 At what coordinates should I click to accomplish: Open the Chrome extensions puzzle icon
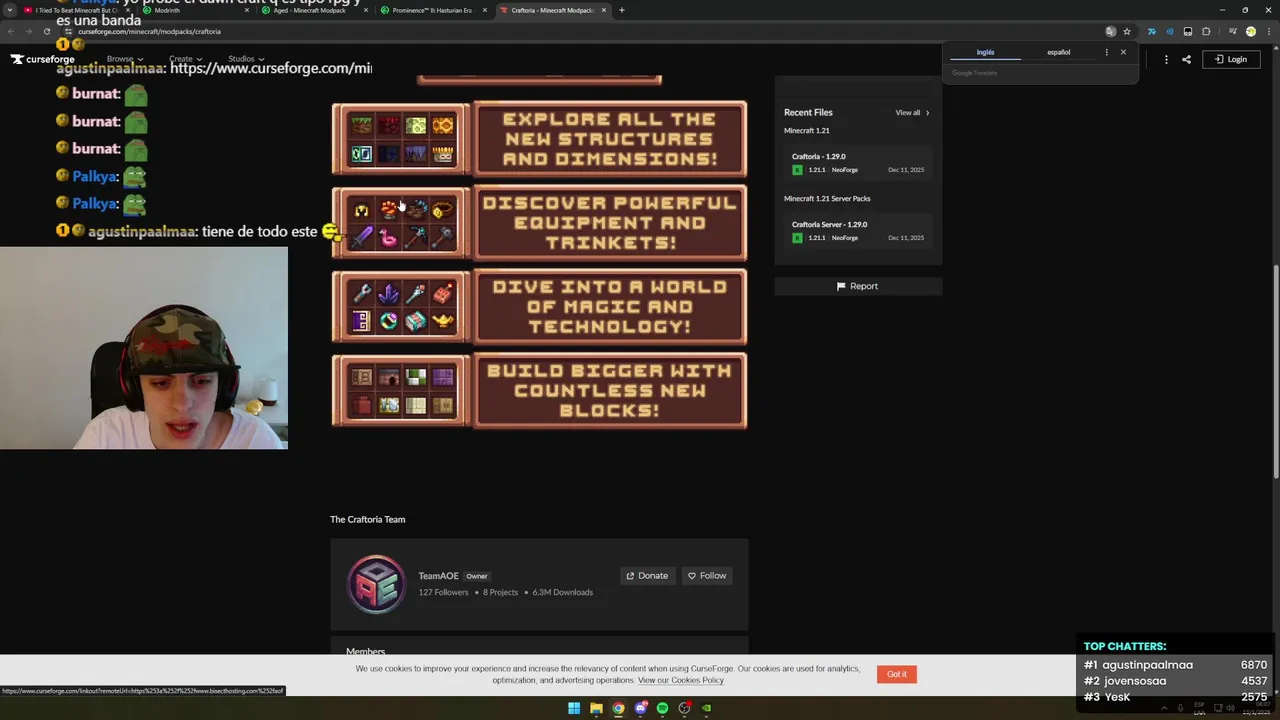coord(1206,31)
